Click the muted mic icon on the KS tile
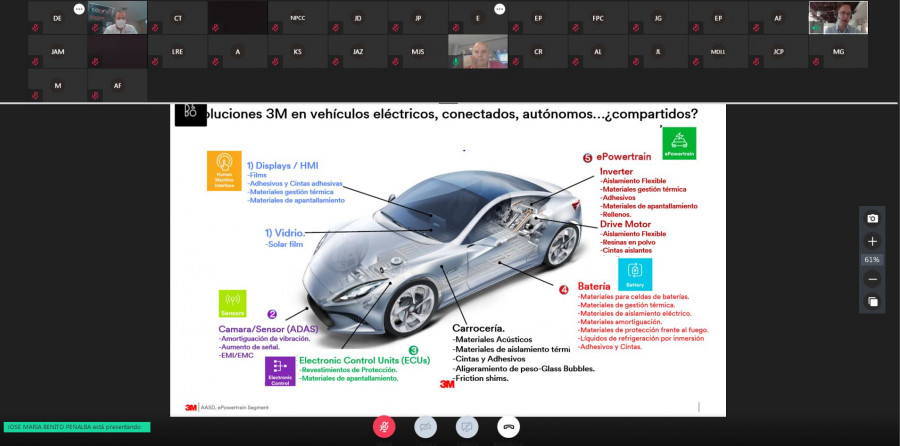Screen dimensions: 900x446 tap(275, 61)
